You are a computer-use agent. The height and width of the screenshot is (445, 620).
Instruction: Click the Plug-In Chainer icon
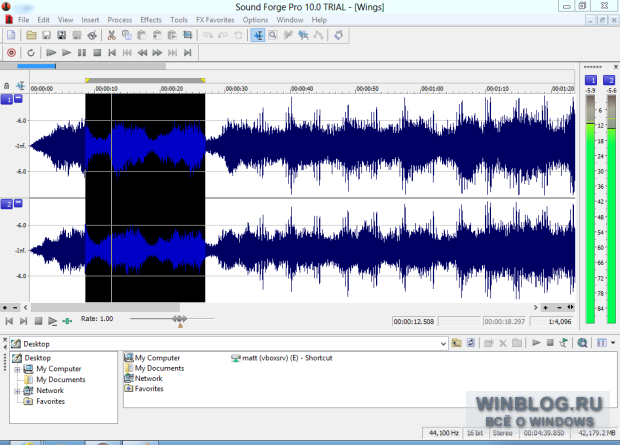click(x=338, y=35)
